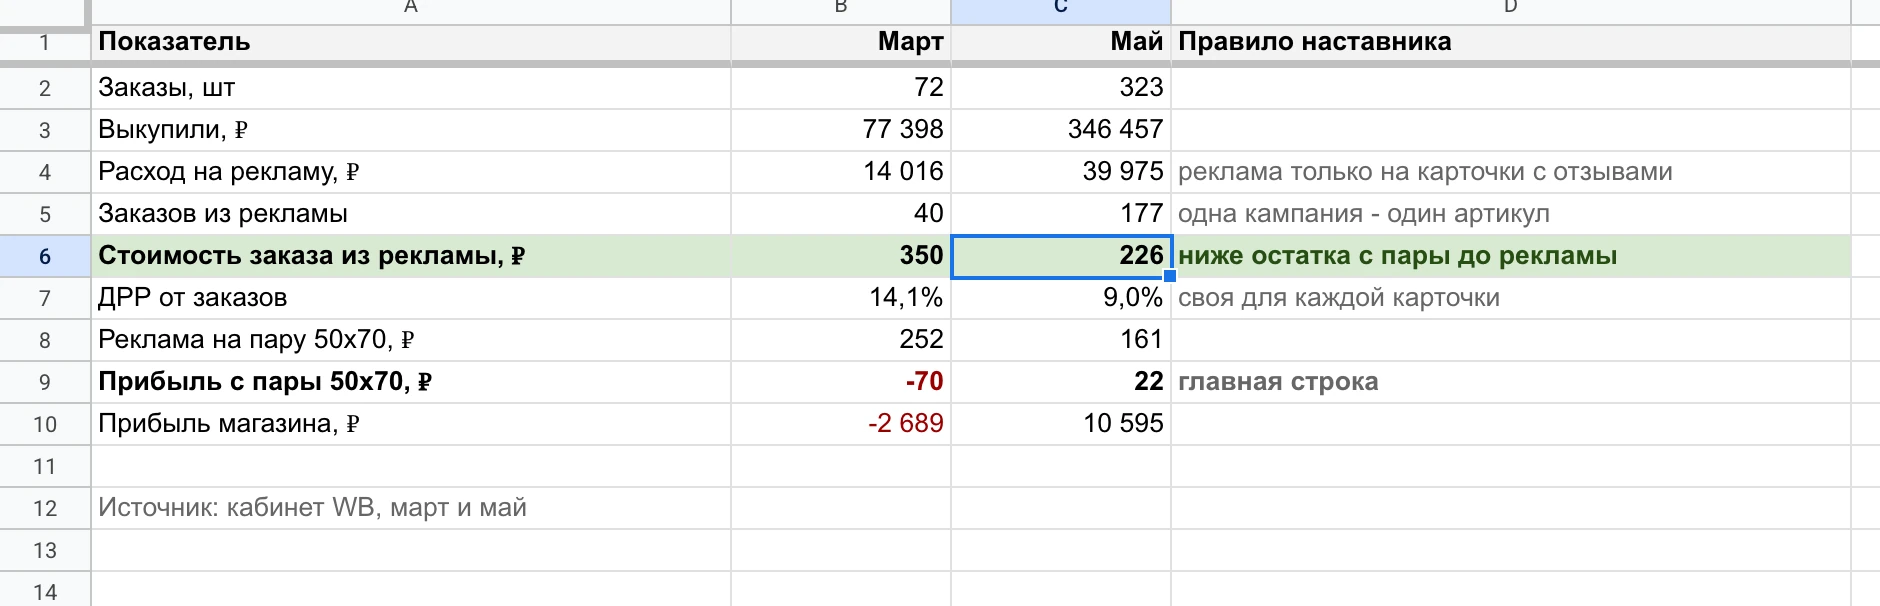Select row 9 via its row header
Image resolution: width=1880 pixels, height=606 pixels.
(45, 382)
